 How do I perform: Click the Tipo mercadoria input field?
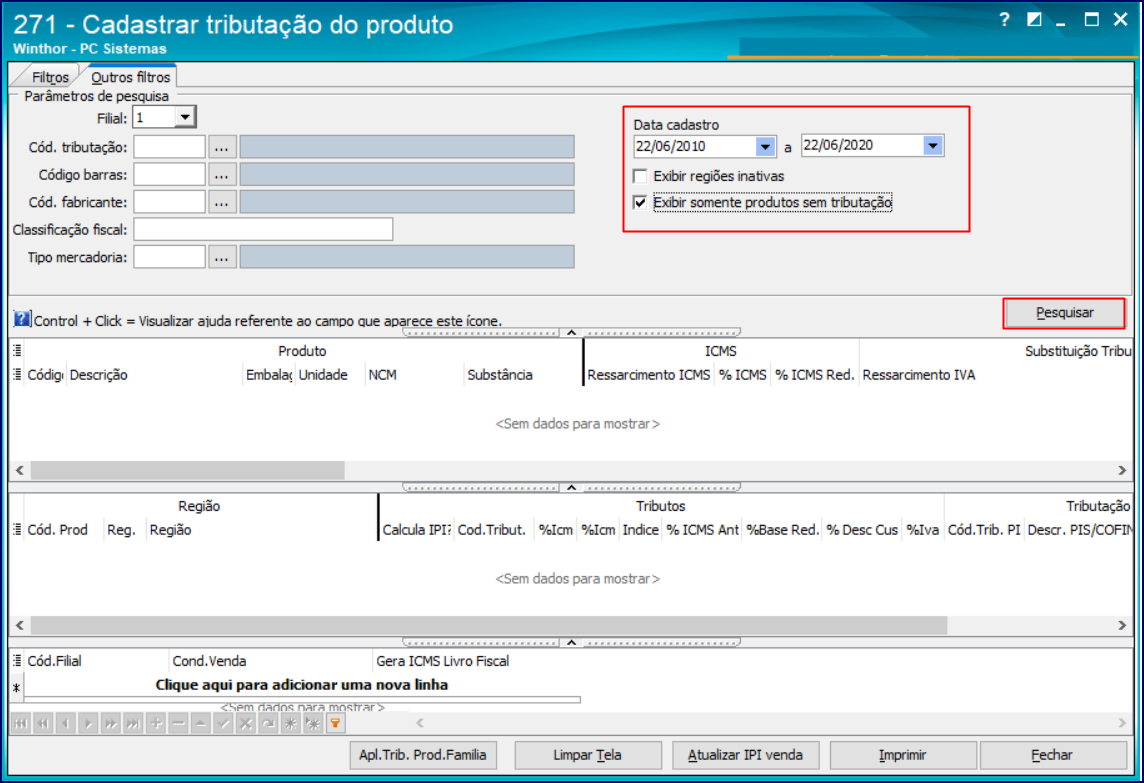[169, 258]
